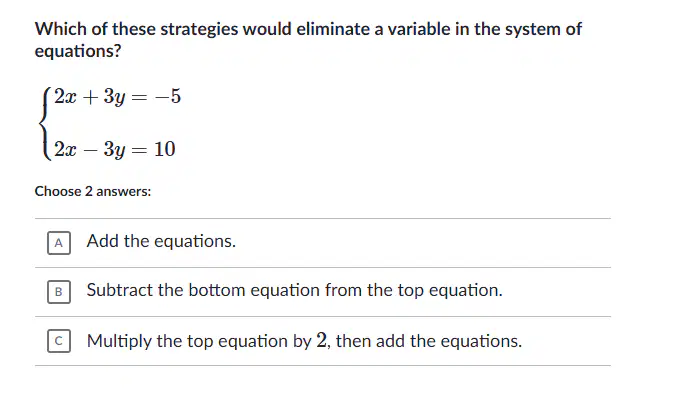Click the plus sign in top equation
Image resolution: width=688 pixels, height=393 pixels.
point(90,97)
